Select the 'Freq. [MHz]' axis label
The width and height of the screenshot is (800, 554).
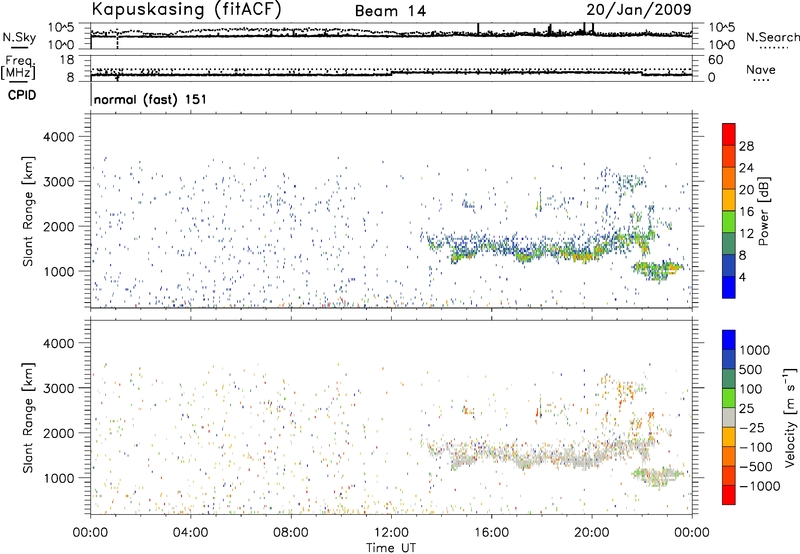18,68
